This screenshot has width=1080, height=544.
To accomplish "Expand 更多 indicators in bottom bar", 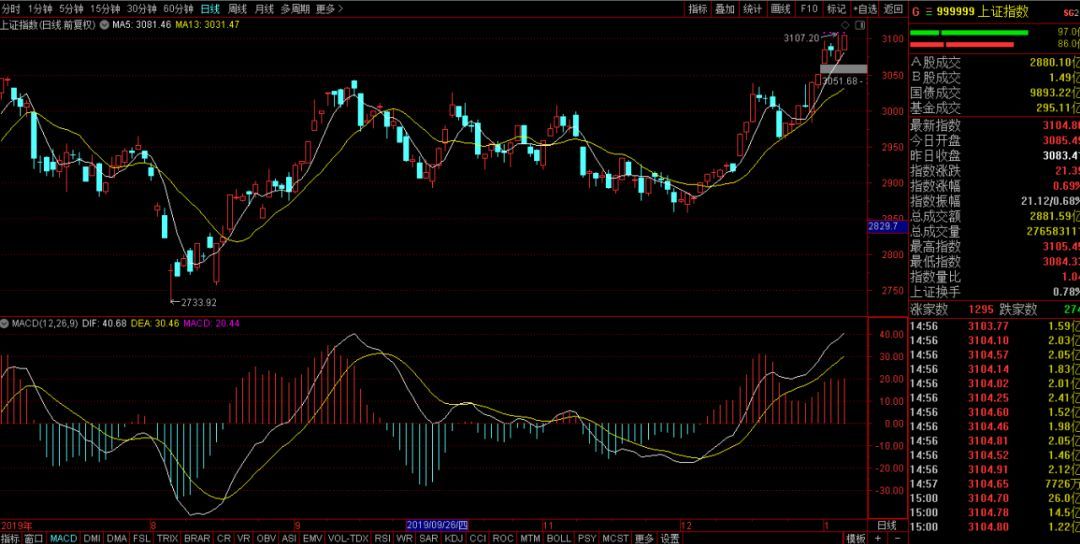I will pyautogui.click(x=643, y=538).
